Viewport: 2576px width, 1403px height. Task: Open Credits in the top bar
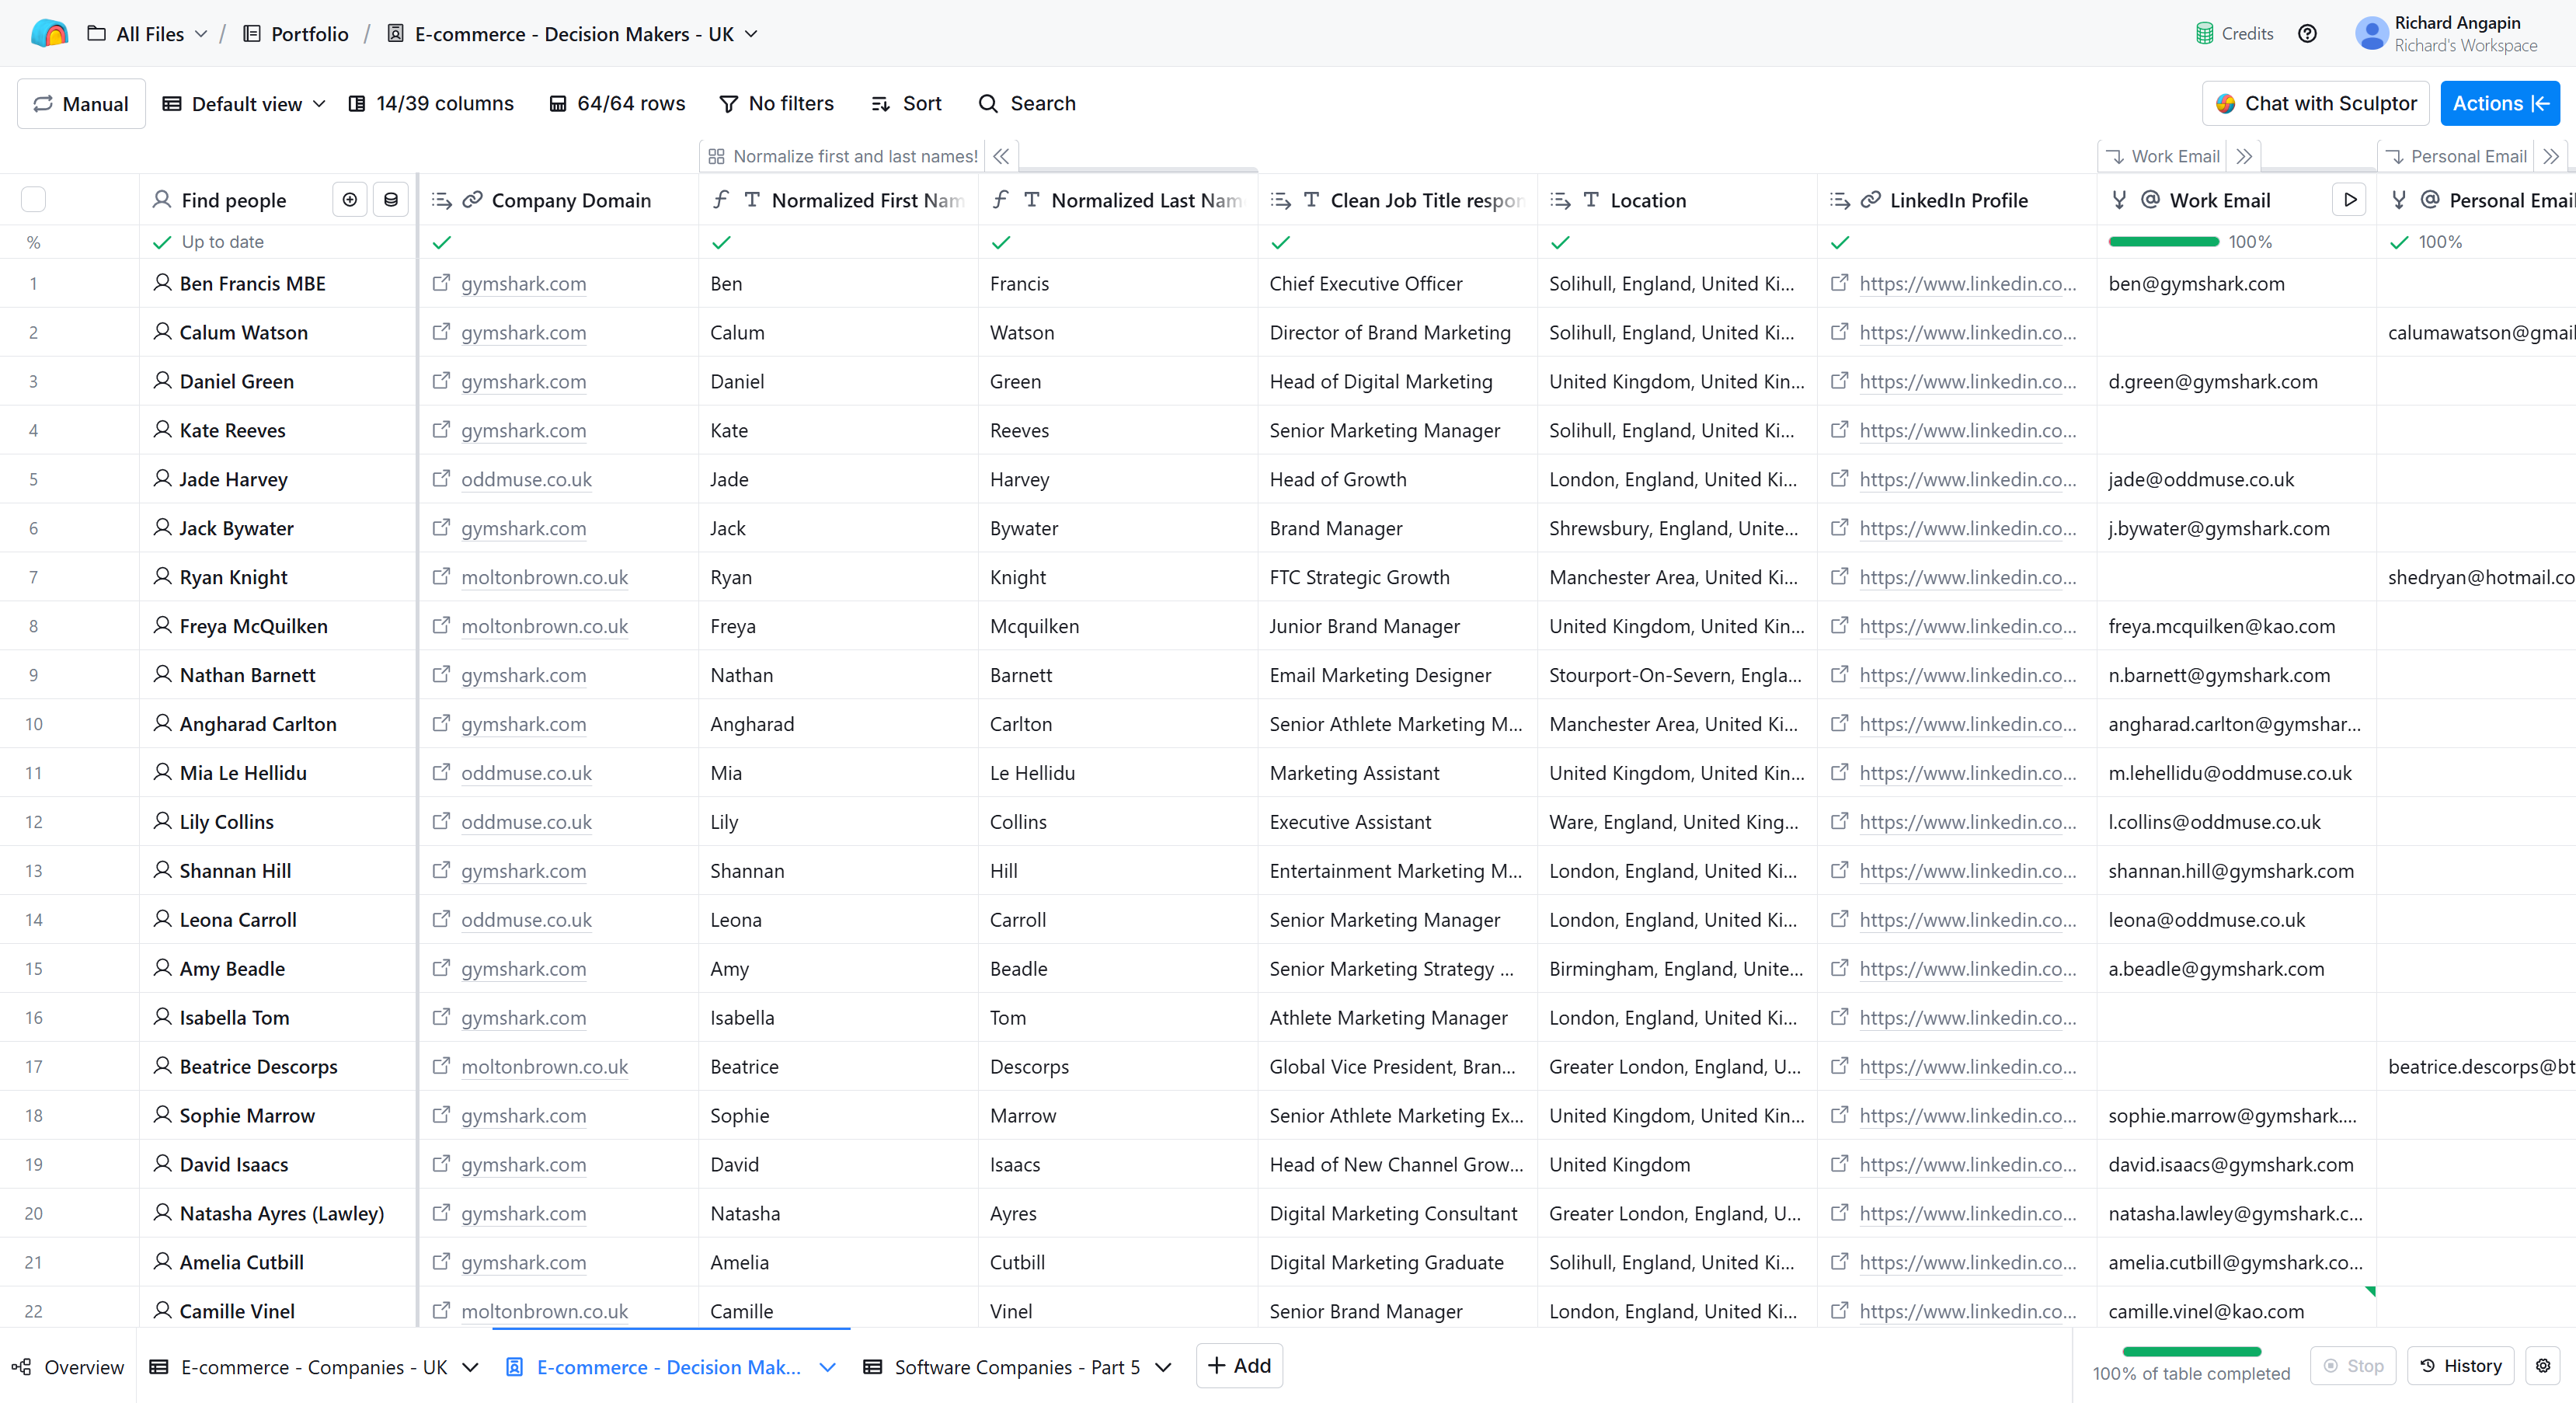[2236, 33]
